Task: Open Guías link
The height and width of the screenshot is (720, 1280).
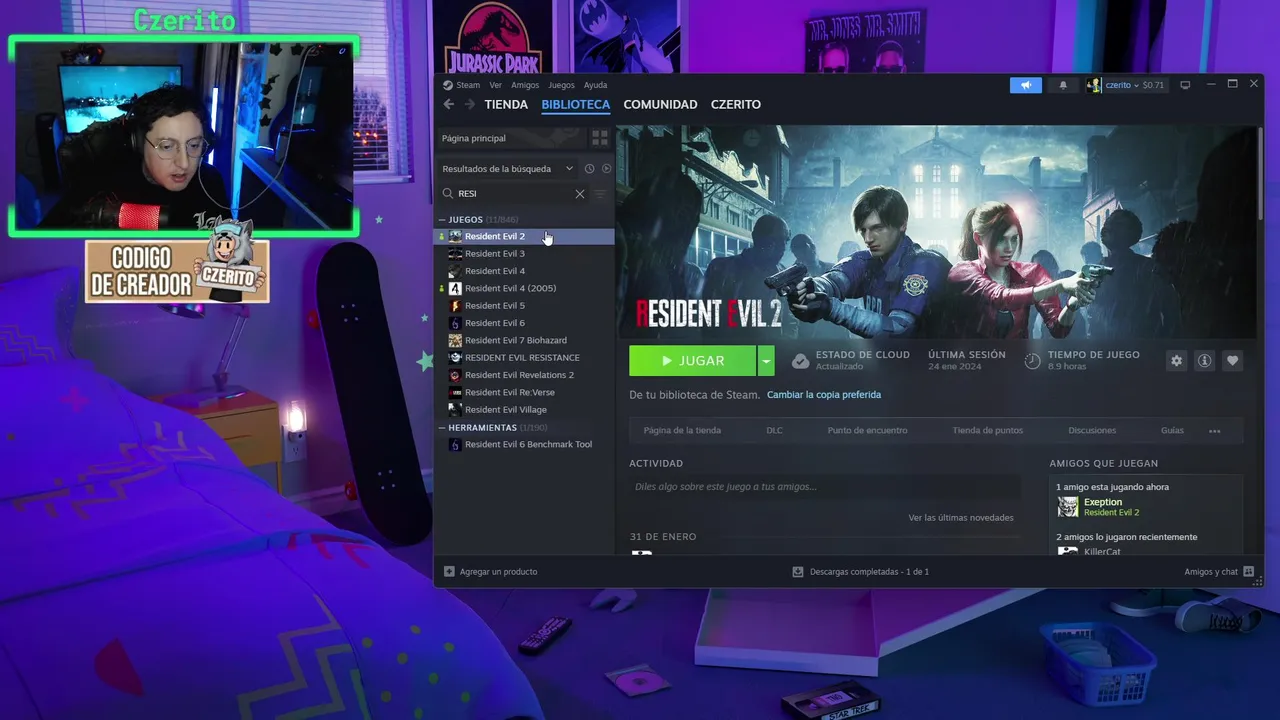Action: point(1172,431)
